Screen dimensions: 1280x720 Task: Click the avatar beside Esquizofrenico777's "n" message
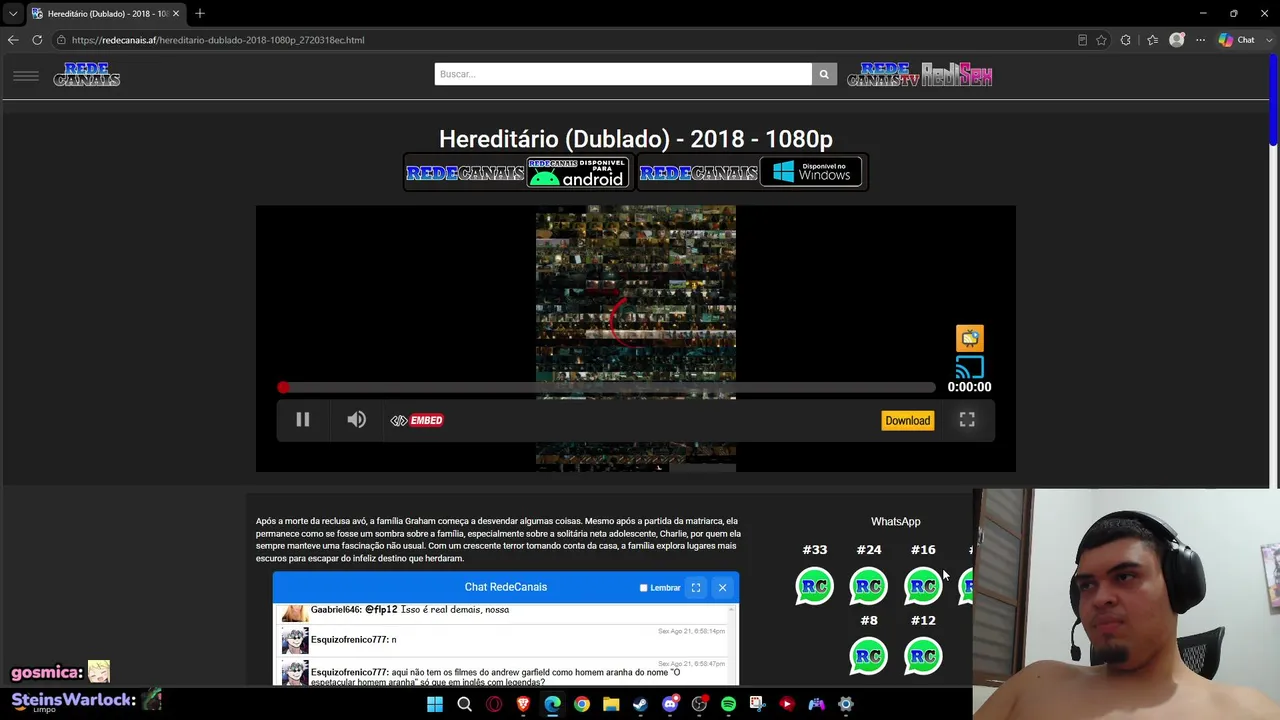click(x=295, y=640)
